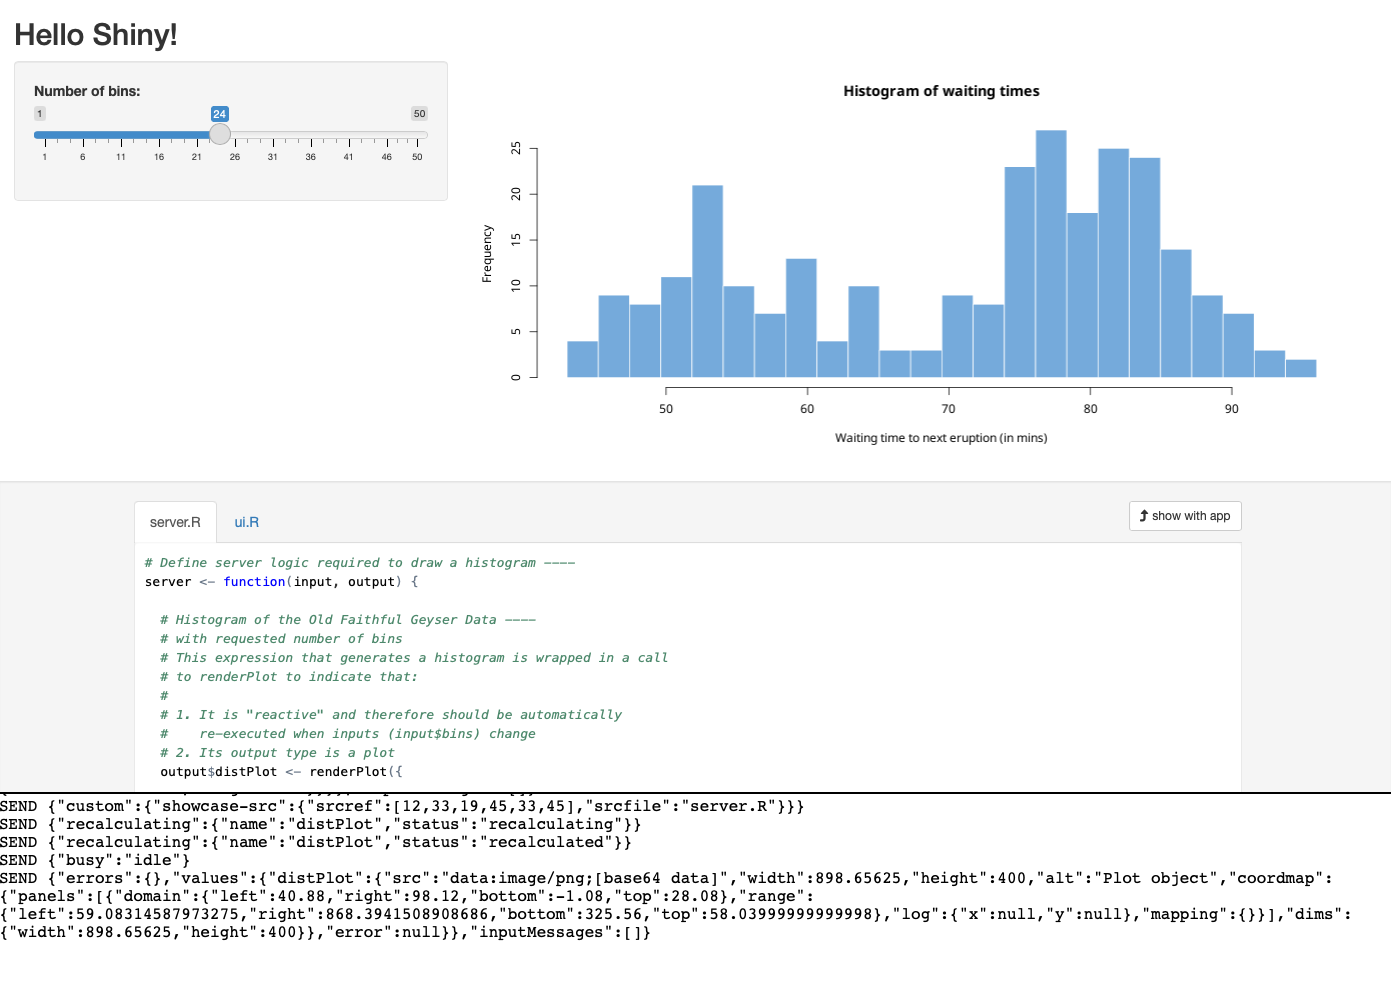Click the slider tick labeled 6

pos(83,156)
